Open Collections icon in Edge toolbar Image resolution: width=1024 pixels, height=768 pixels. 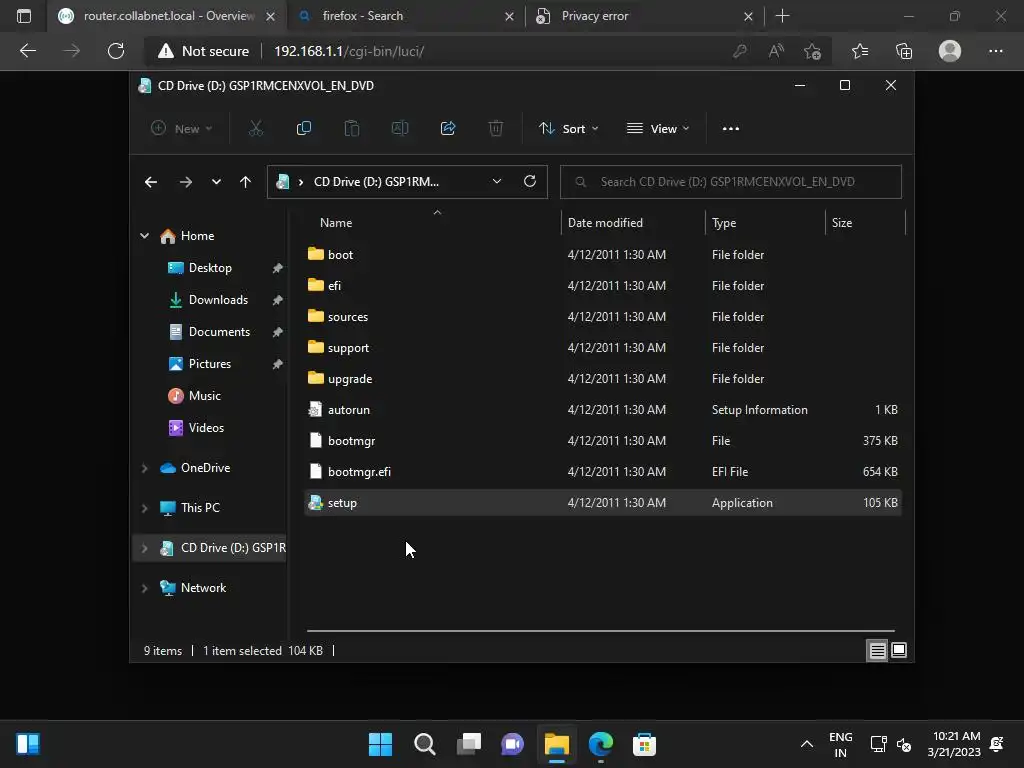(904, 51)
